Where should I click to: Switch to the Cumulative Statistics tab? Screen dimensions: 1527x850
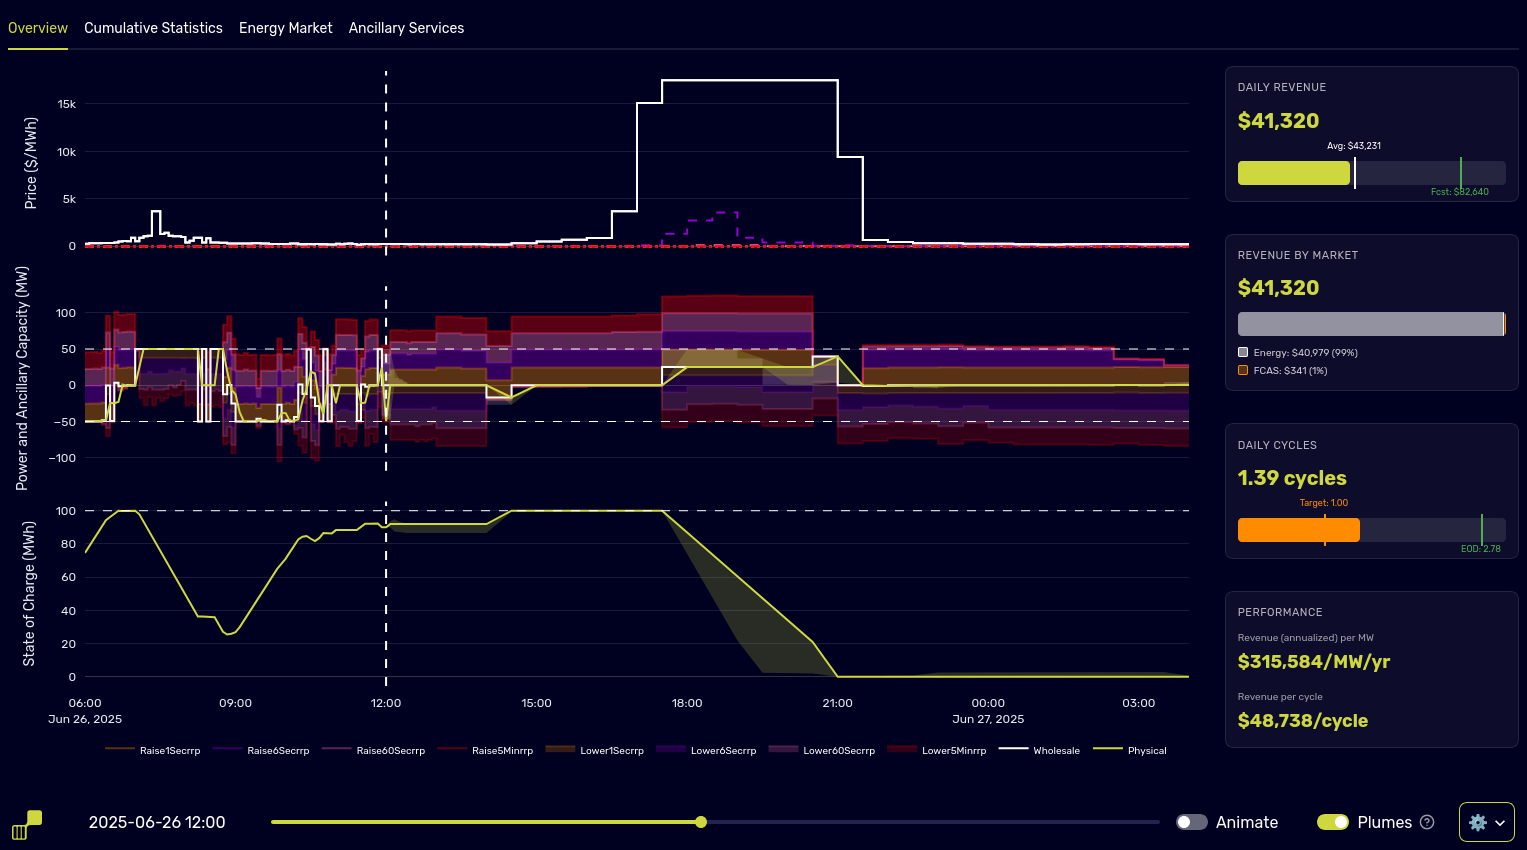153,28
